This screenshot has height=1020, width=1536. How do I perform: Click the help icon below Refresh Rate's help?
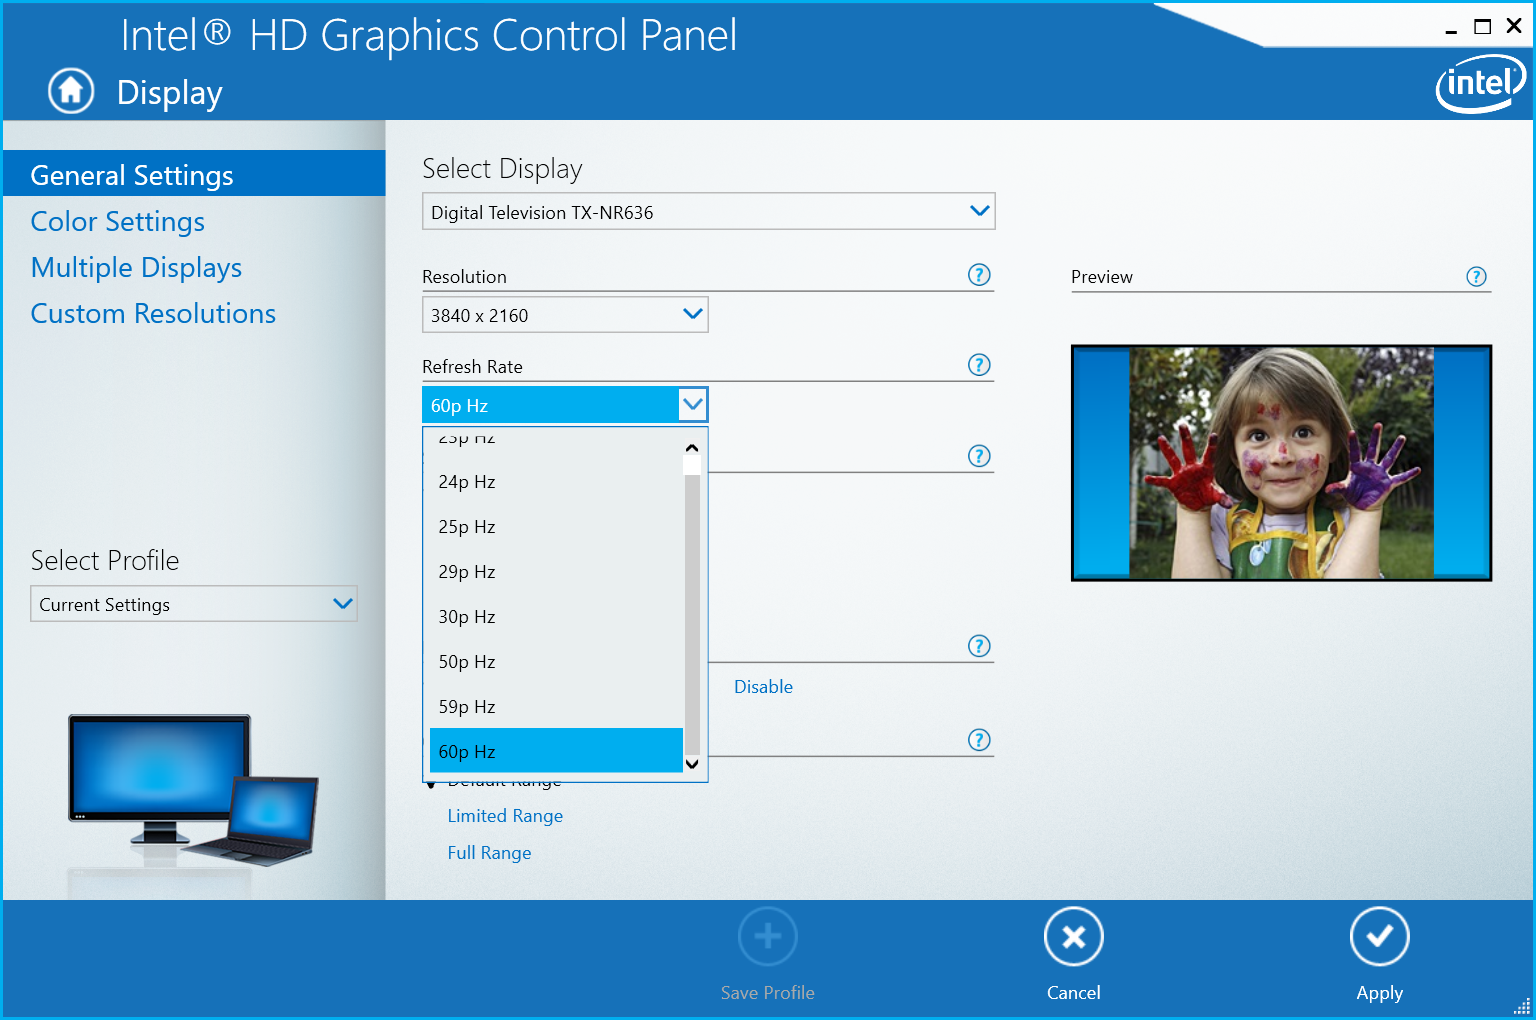(979, 456)
